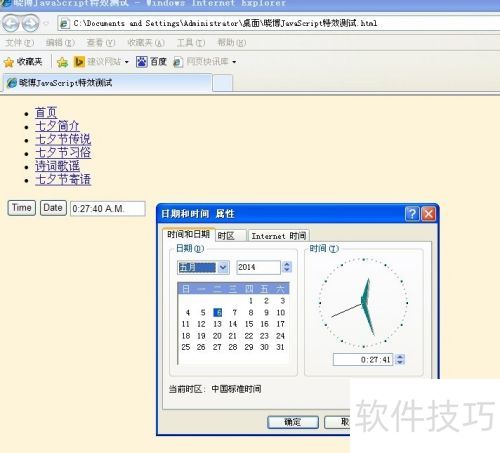Select calendar day 31
This screenshot has height=453, width=500.
tap(281, 347)
